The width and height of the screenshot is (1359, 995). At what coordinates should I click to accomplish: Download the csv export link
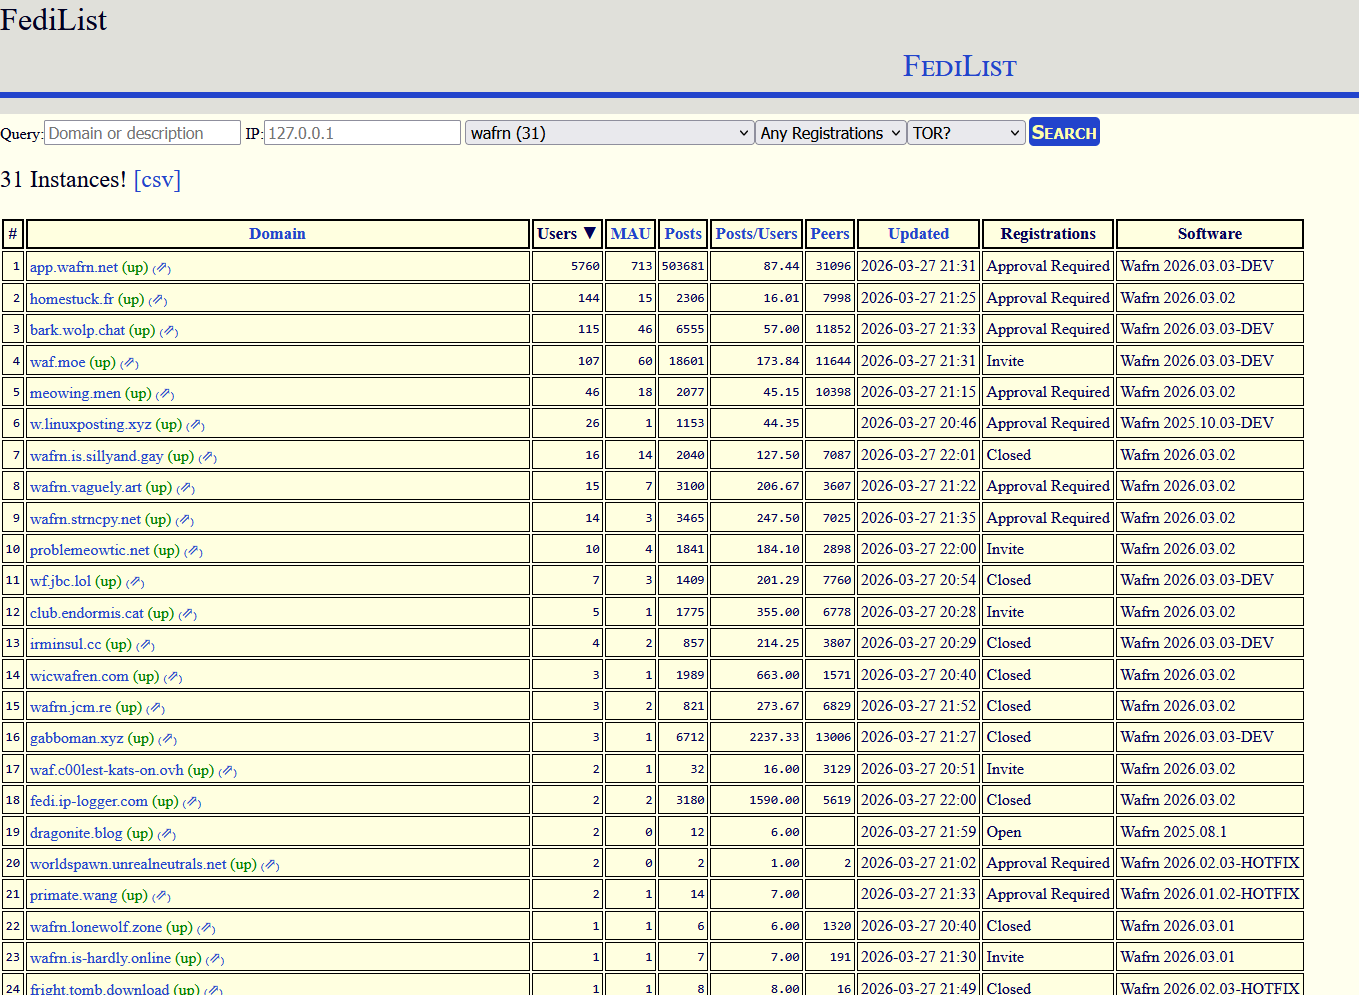157,180
